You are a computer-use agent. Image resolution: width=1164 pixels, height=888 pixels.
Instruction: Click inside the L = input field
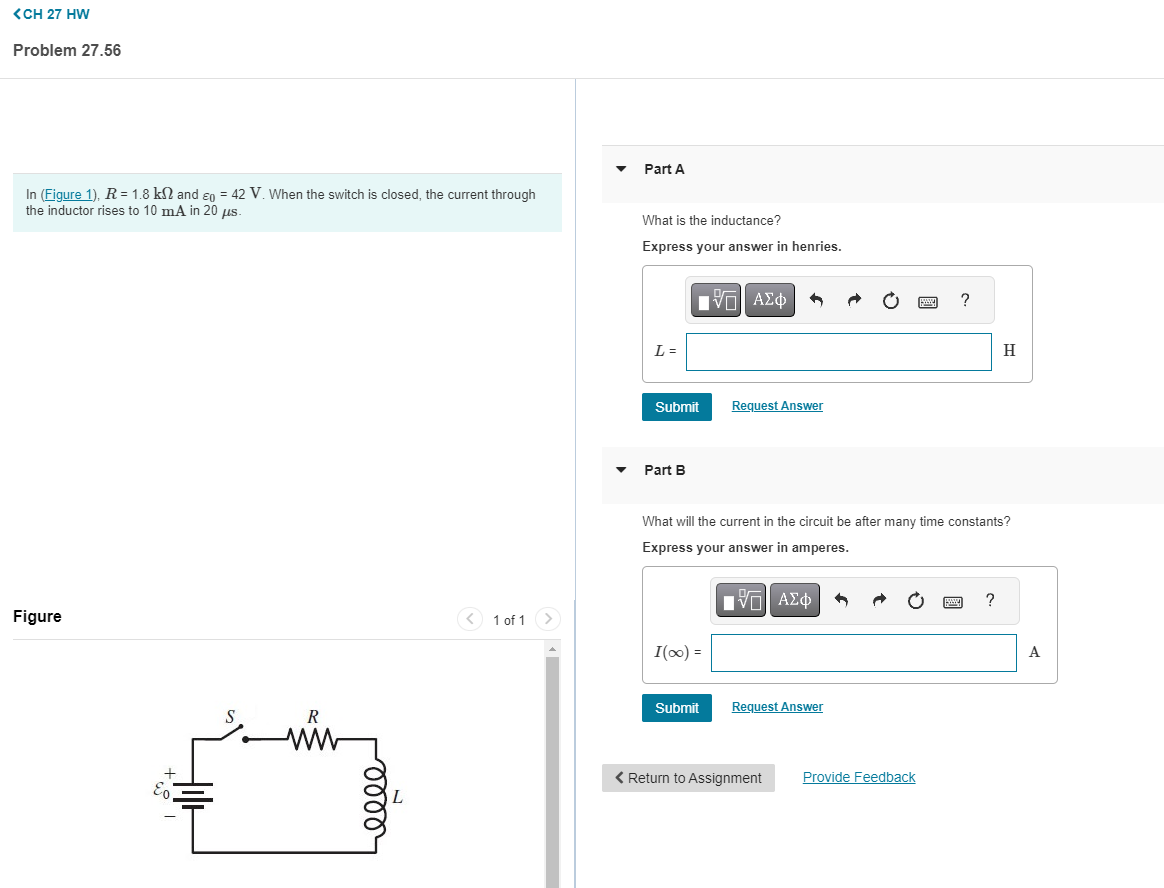click(x=838, y=351)
